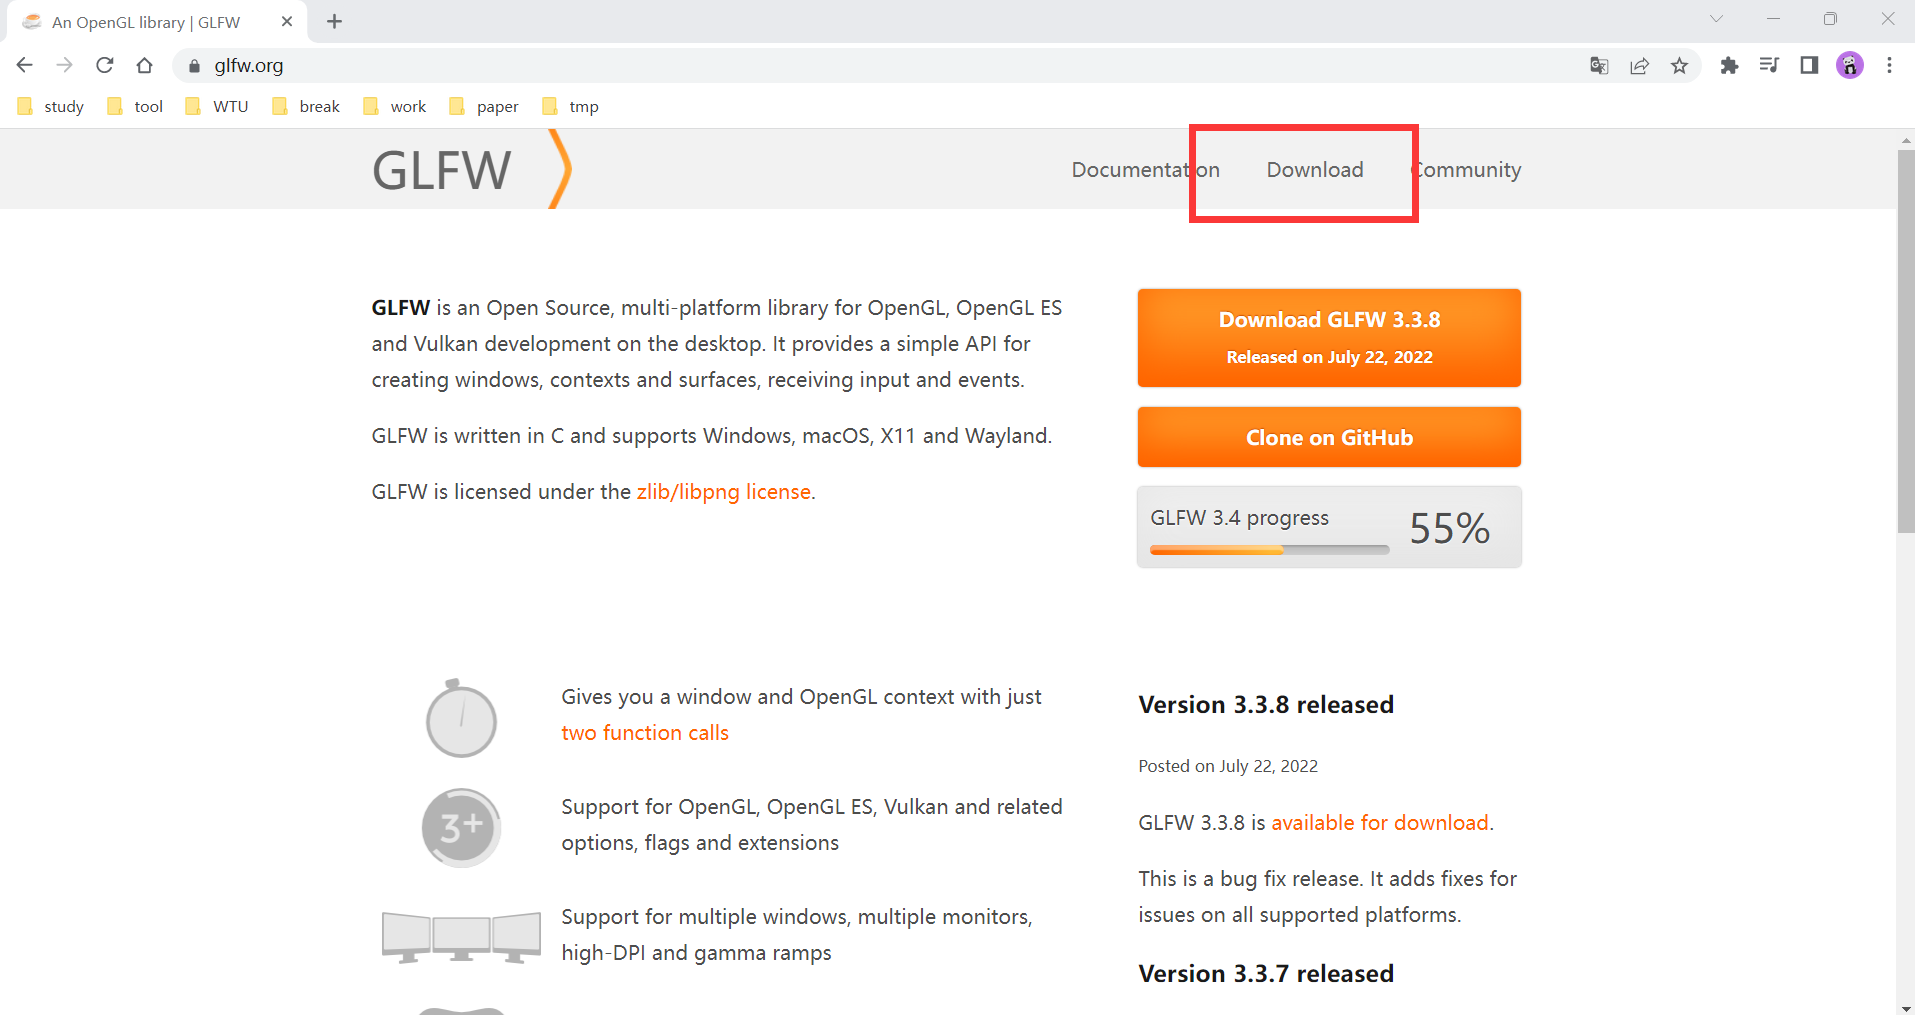The height and width of the screenshot is (1015, 1915).
Task: Click the 55% progress value
Action: [1450, 528]
